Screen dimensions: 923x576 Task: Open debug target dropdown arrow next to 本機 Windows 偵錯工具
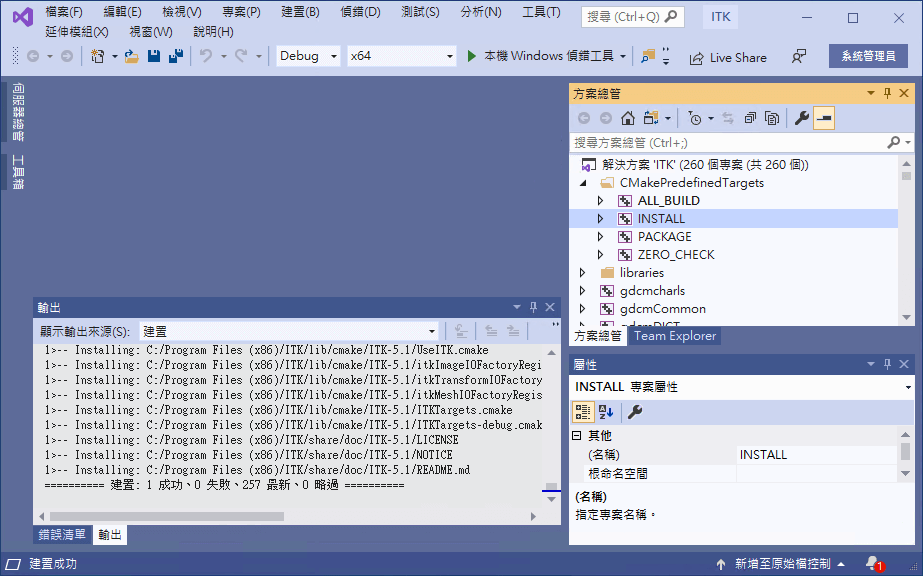tap(623, 56)
